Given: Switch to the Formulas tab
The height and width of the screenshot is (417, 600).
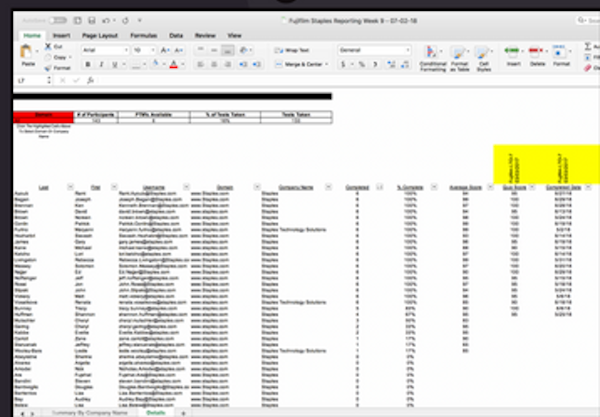Looking at the screenshot, I should [143, 36].
